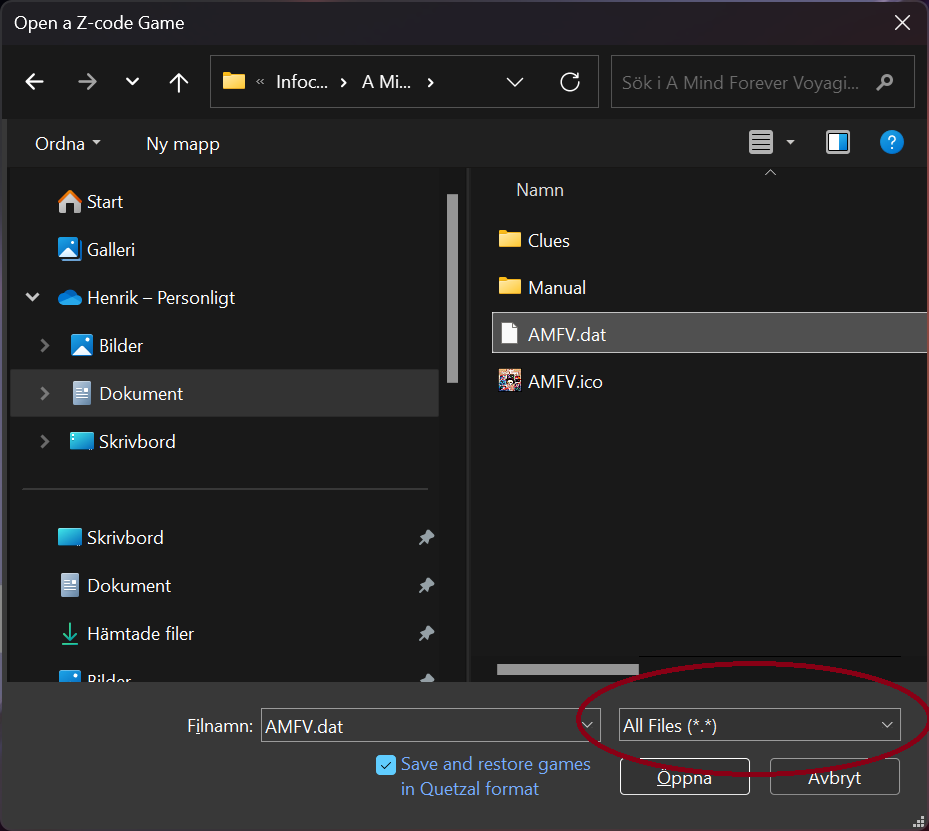
Task: Click the list view layout icon
Action: pyautogui.click(x=761, y=143)
